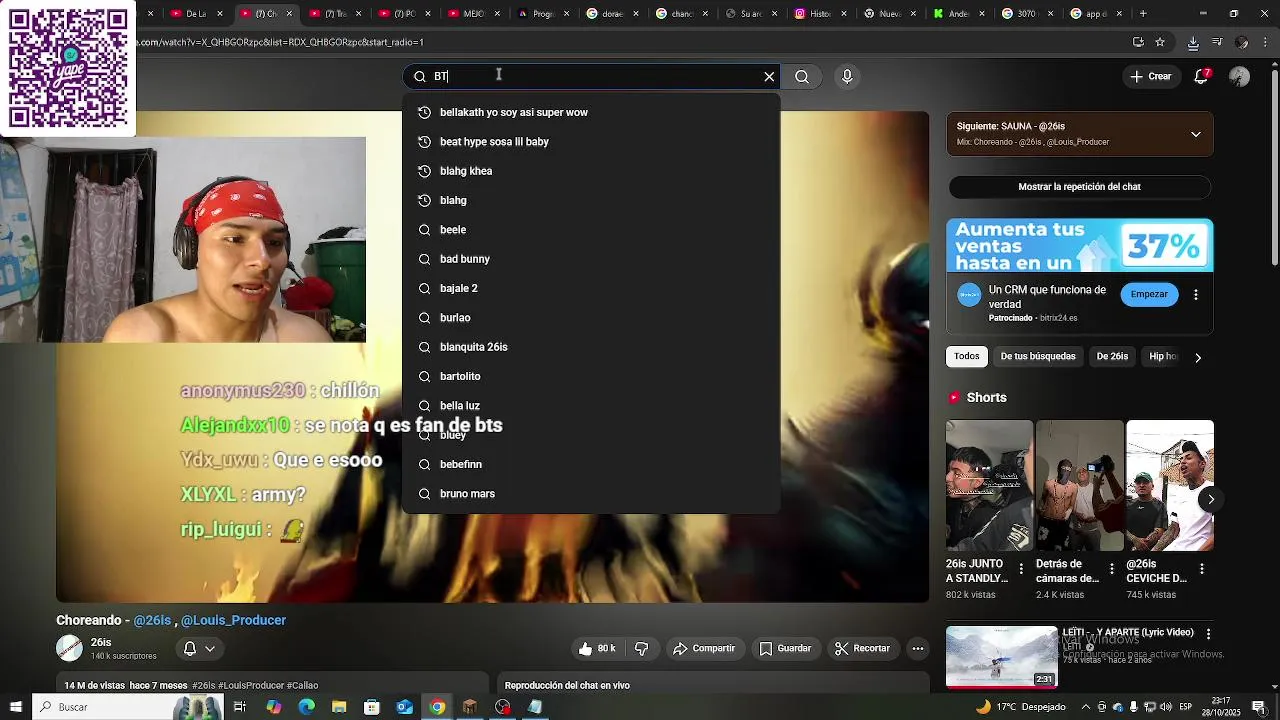The width and height of the screenshot is (1280, 720).
Task: Expand the 'Siguiente: SAUNA' mix panel
Action: (1196, 134)
